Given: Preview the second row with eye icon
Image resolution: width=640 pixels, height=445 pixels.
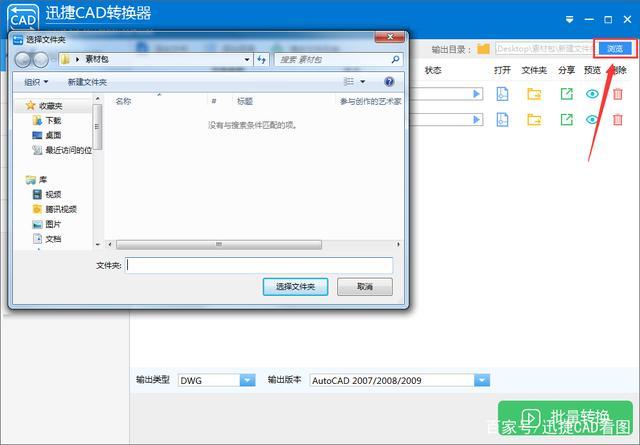Looking at the screenshot, I should (x=592, y=120).
